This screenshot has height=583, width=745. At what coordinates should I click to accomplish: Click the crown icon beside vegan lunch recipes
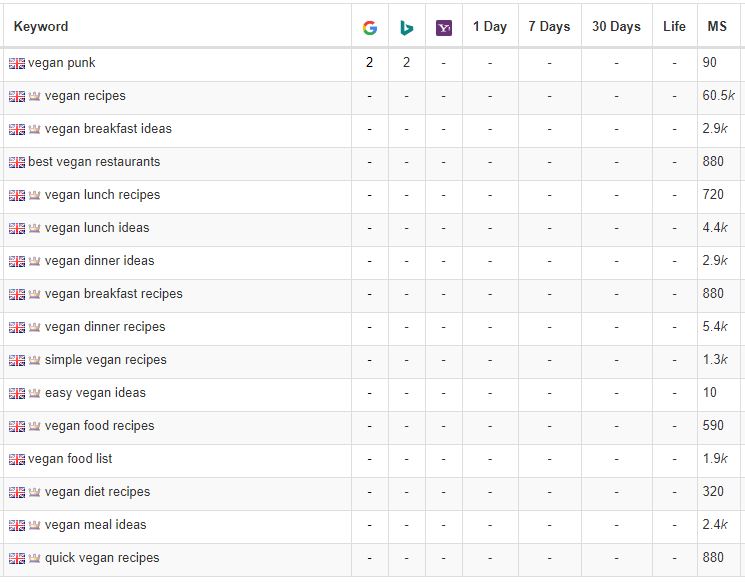tap(34, 195)
